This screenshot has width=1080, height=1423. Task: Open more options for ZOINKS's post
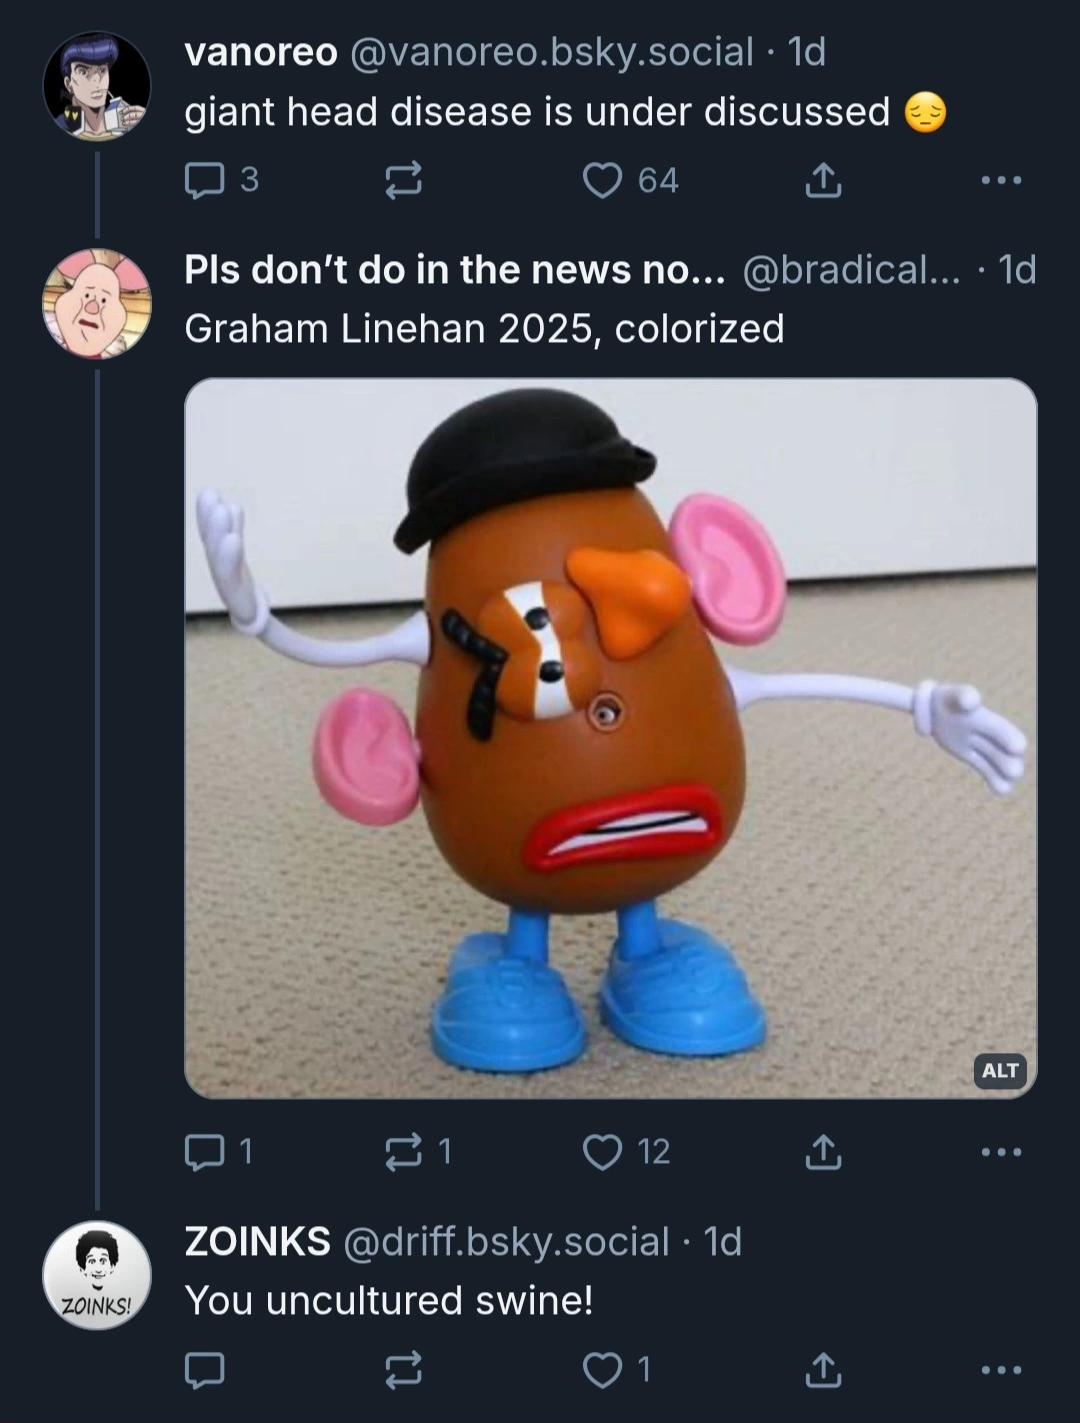tap(1001, 1370)
